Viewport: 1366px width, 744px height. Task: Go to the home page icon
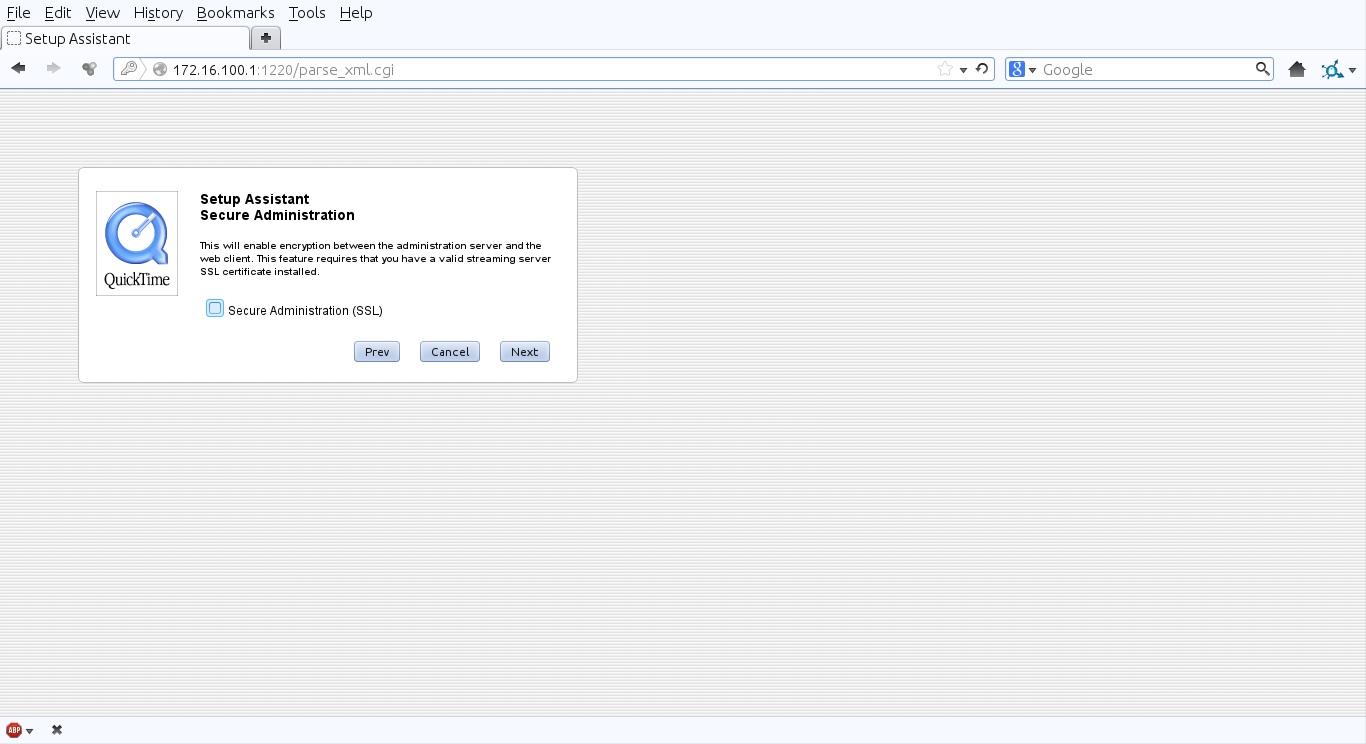(x=1297, y=69)
